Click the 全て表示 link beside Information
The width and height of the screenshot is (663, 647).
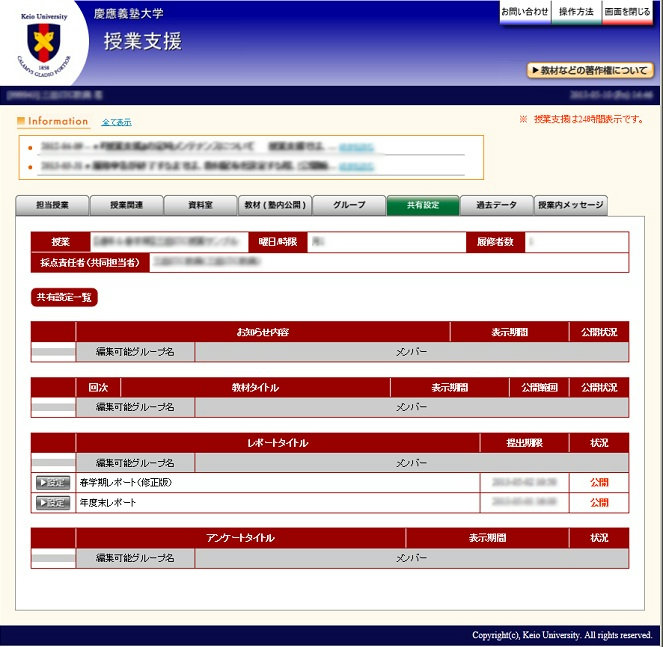(116, 122)
